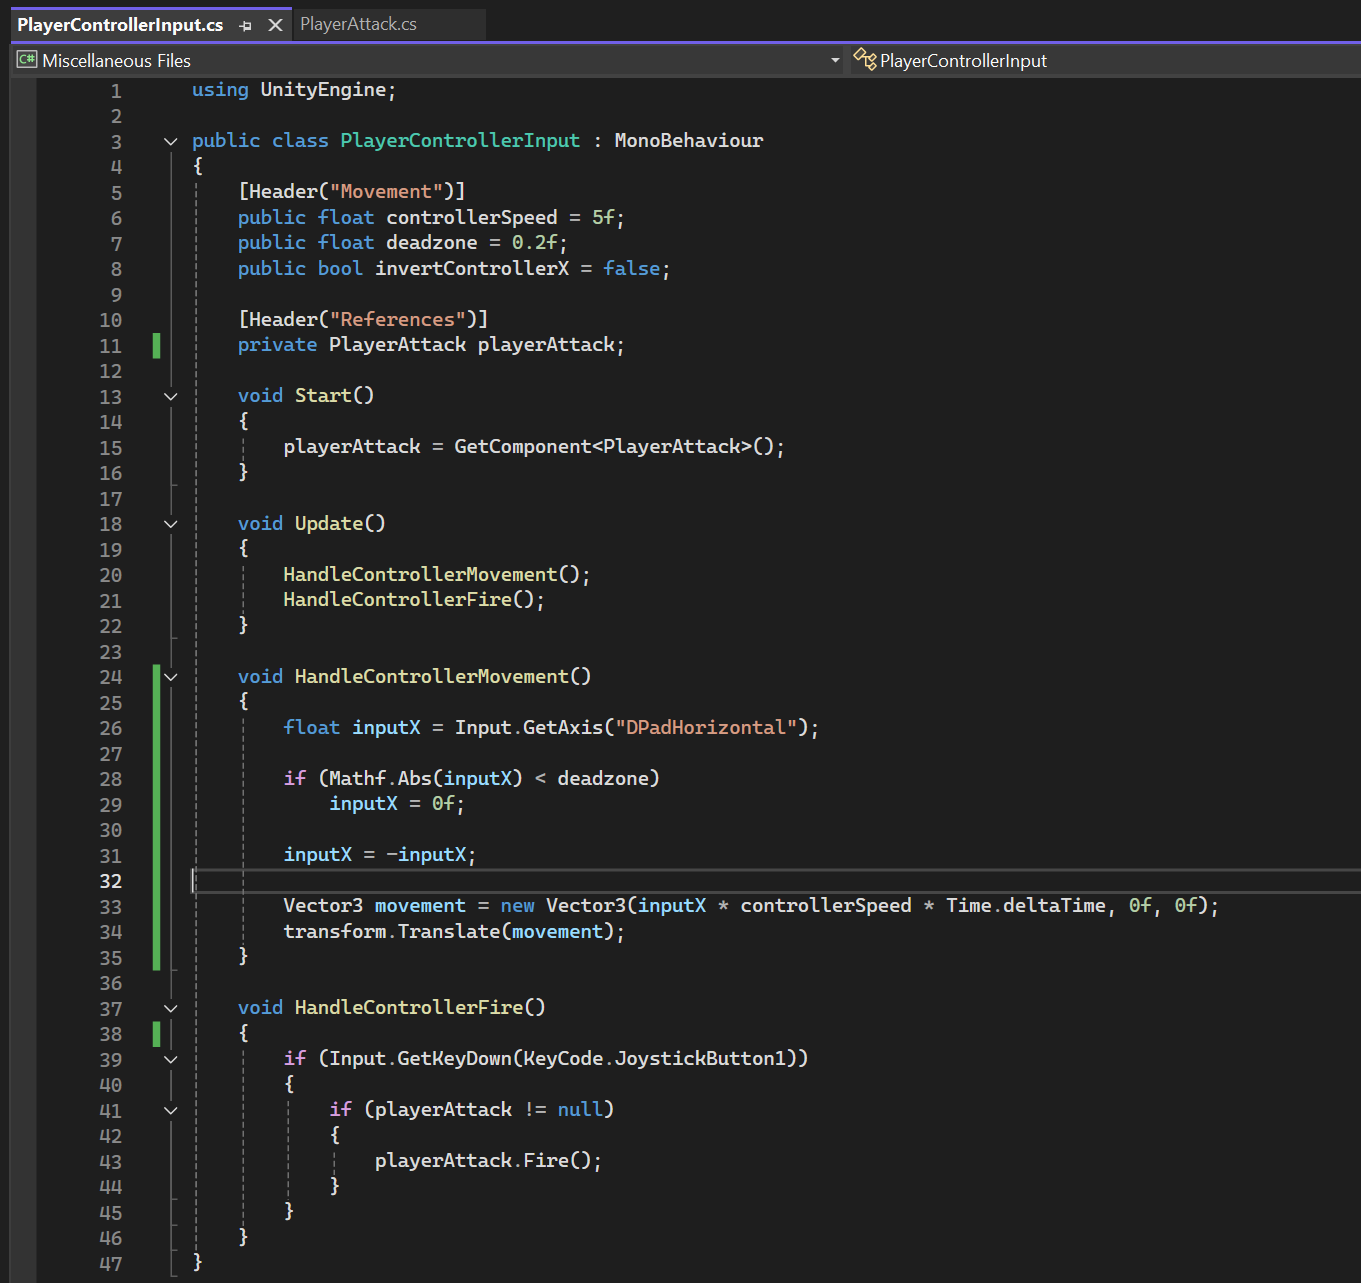Collapse the Input.GetKeyDown if block

click(x=171, y=1059)
